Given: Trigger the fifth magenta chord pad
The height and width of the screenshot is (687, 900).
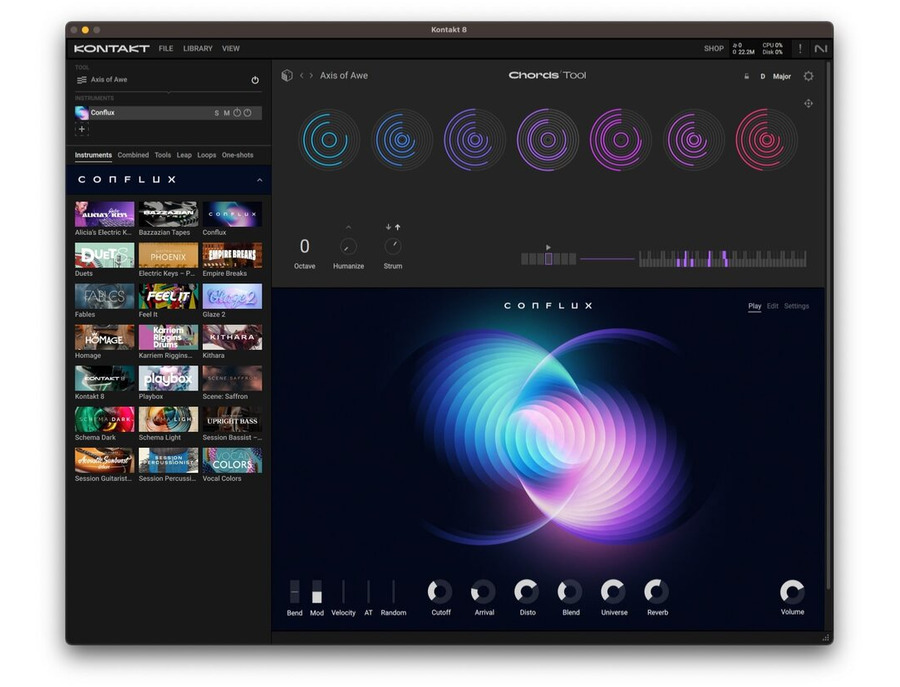Looking at the screenshot, I should (x=620, y=139).
